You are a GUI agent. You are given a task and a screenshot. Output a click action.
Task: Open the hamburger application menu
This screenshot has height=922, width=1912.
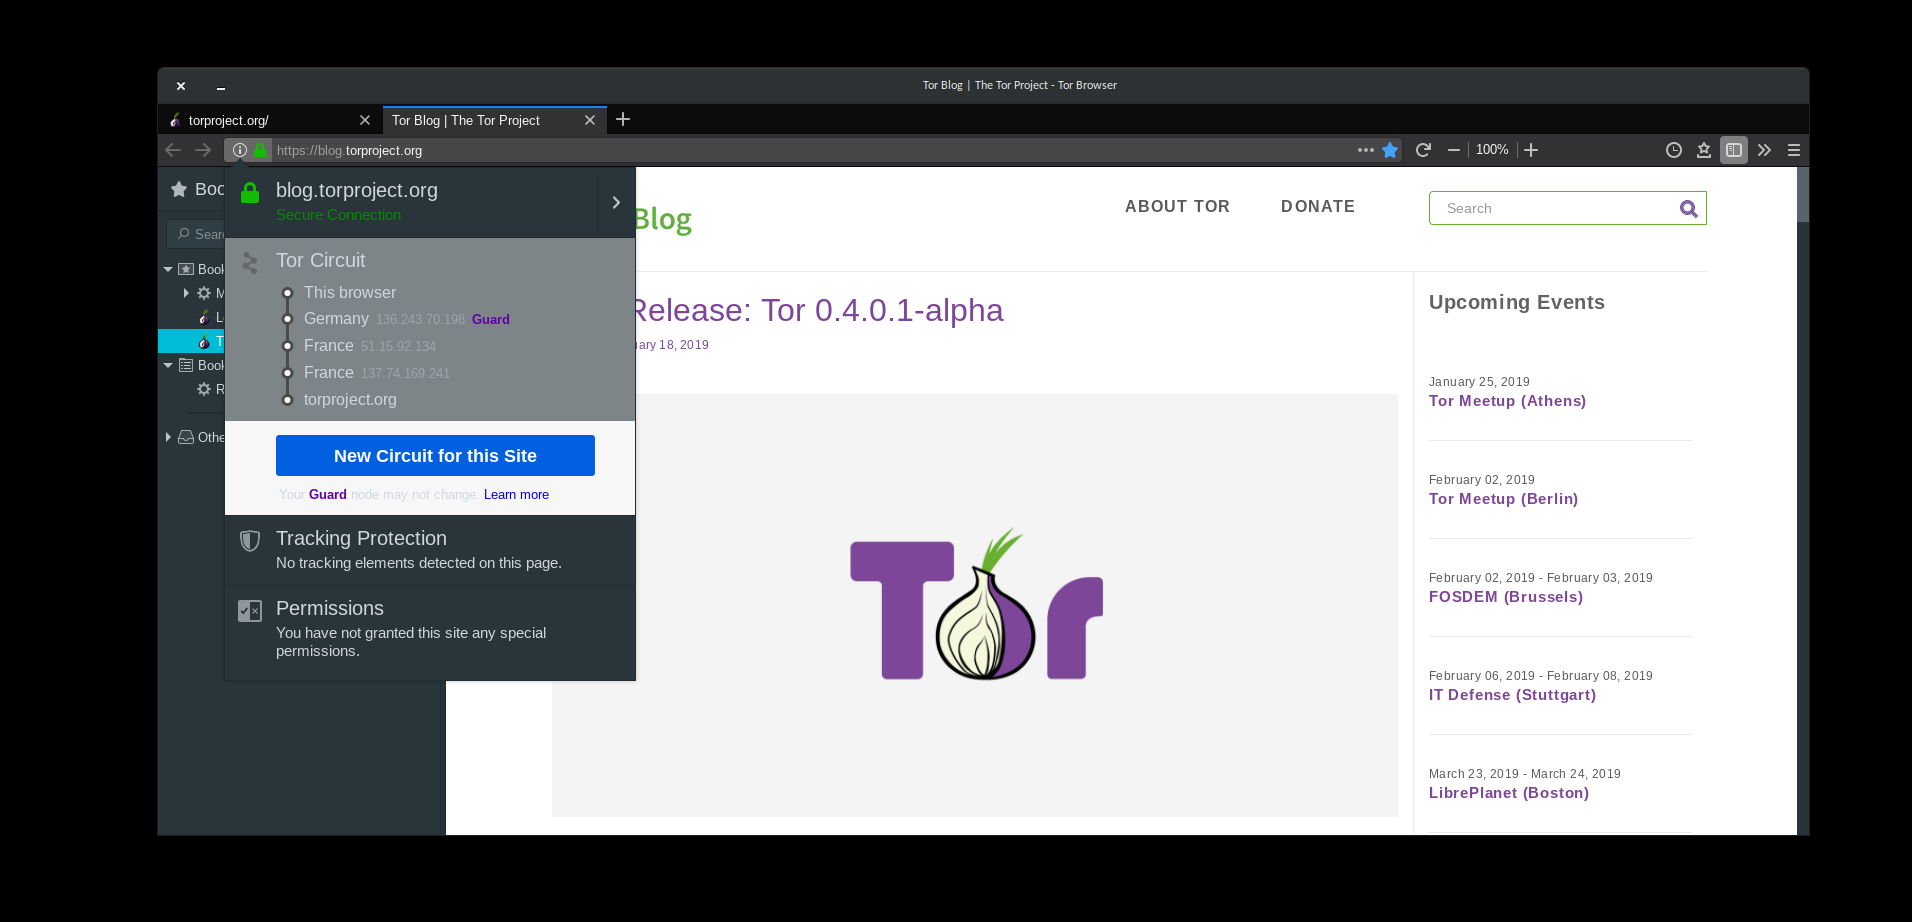(1794, 150)
